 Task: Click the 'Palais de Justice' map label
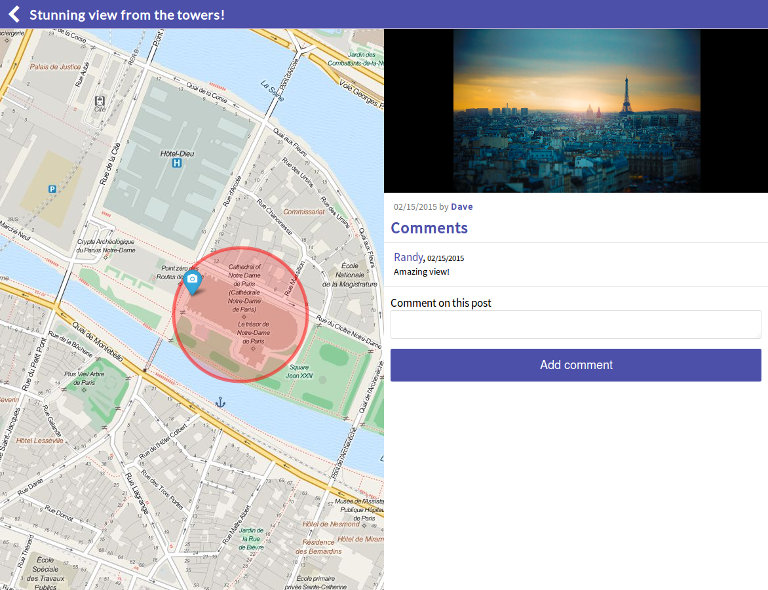55,67
